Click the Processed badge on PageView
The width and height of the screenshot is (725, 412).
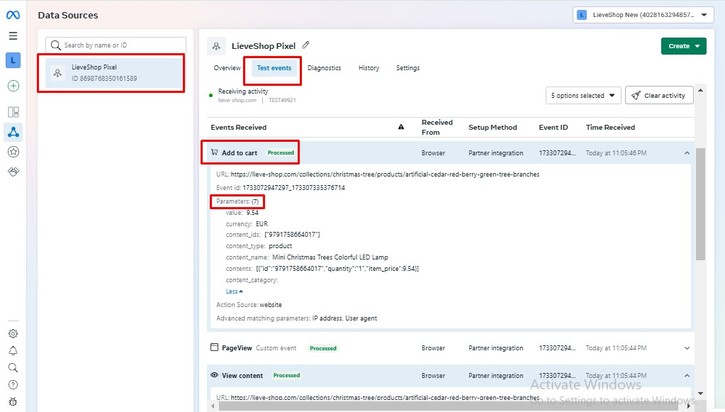pyautogui.click(x=323, y=348)
